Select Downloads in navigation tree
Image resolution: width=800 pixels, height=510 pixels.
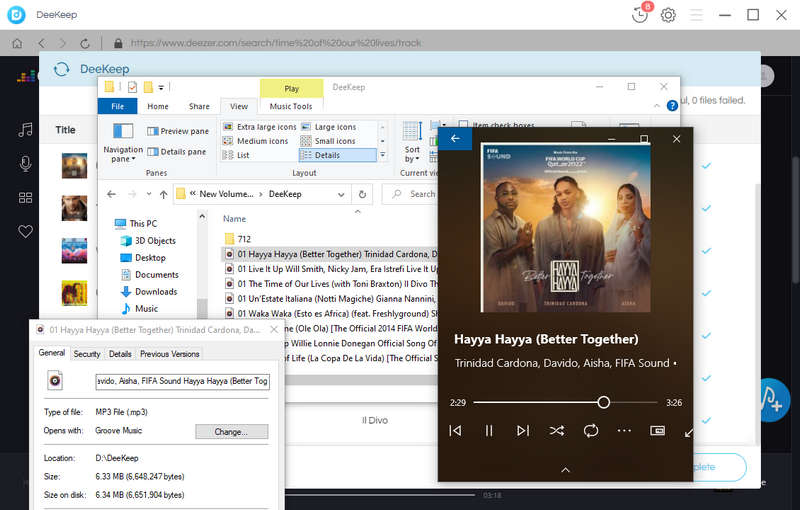(x=149, y=292)
